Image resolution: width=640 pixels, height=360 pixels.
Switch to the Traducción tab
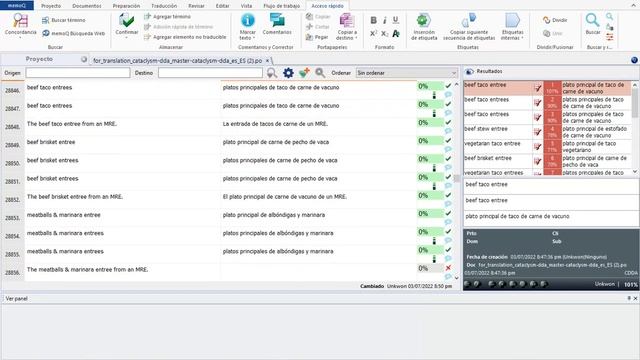(x=164, y=6)
